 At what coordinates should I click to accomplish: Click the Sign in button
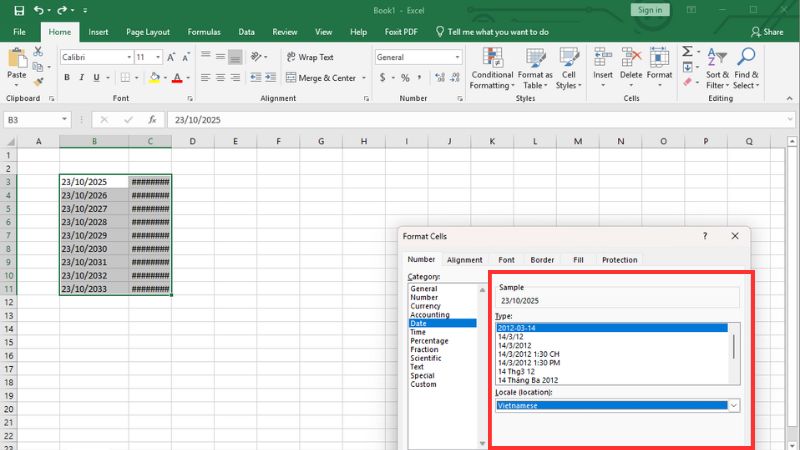648,10
